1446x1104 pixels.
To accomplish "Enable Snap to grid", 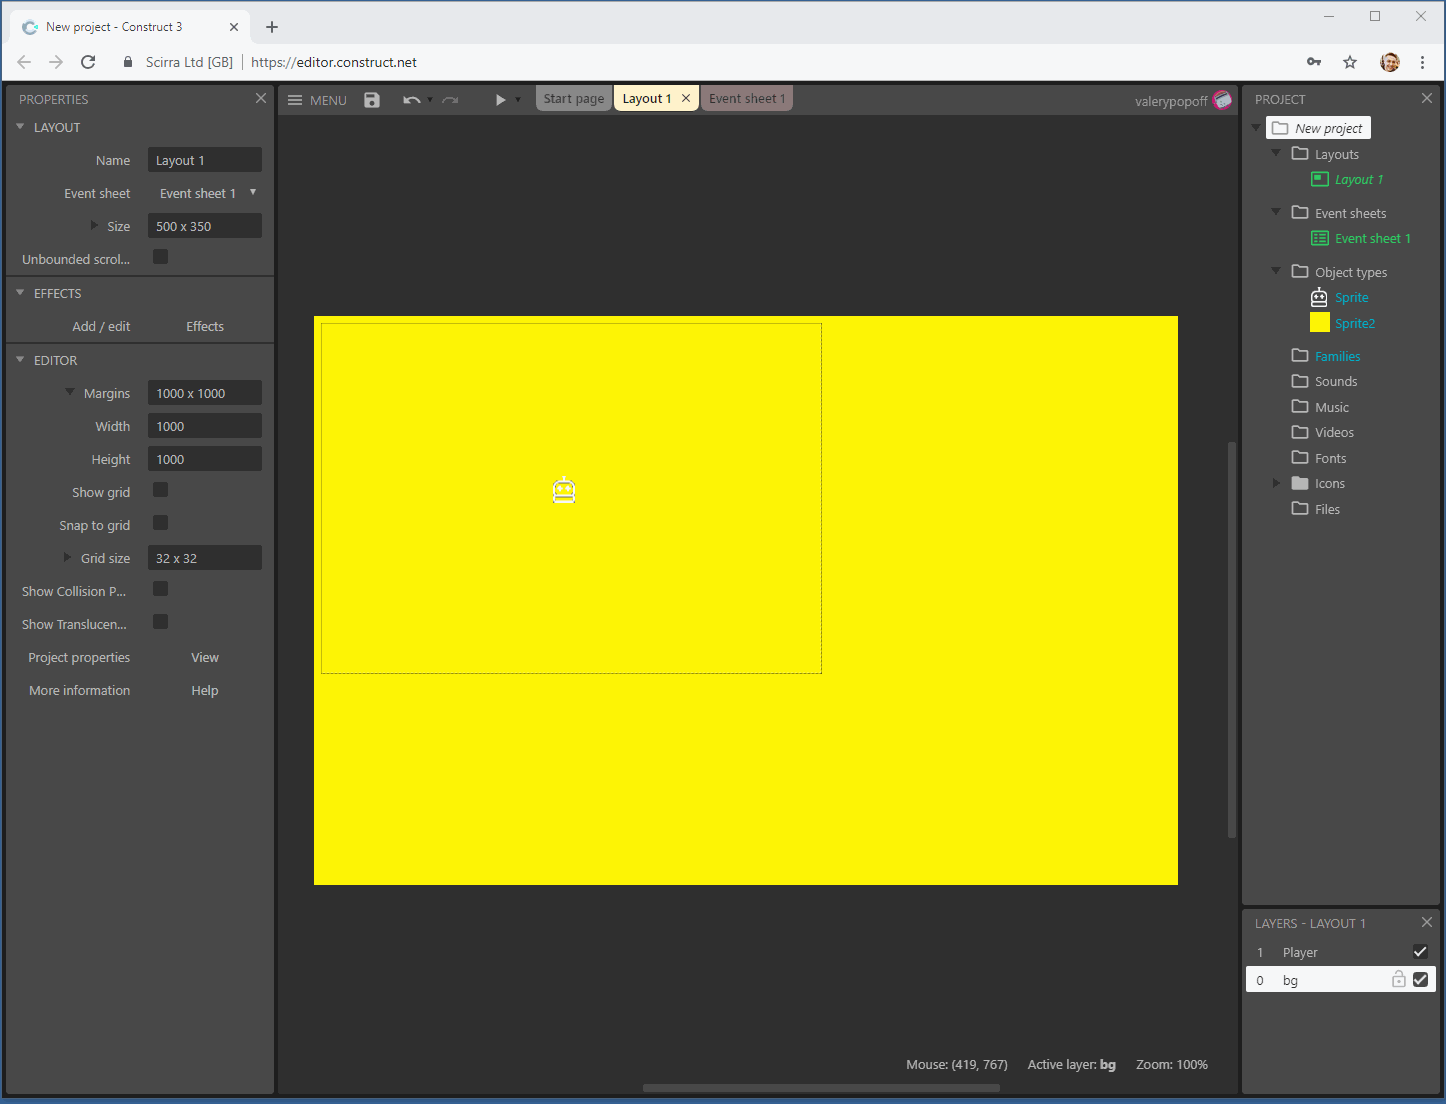I will tap(160, 523).
